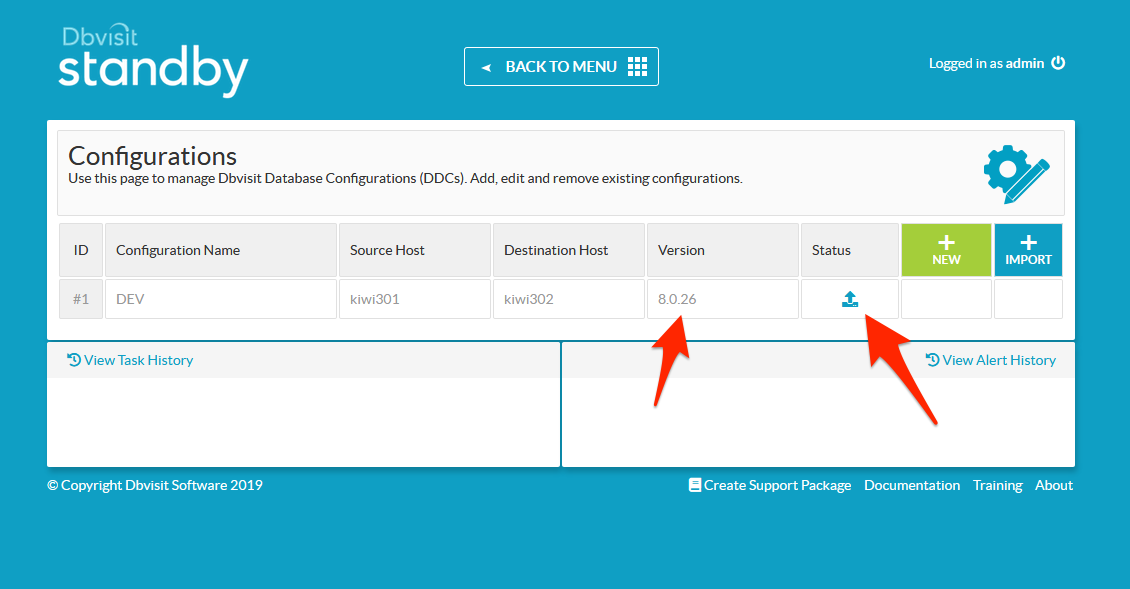1130x589 pixels.
Task: Select the DEV configuration name cell
Action: pyautogui.click(x=221, y=299)
